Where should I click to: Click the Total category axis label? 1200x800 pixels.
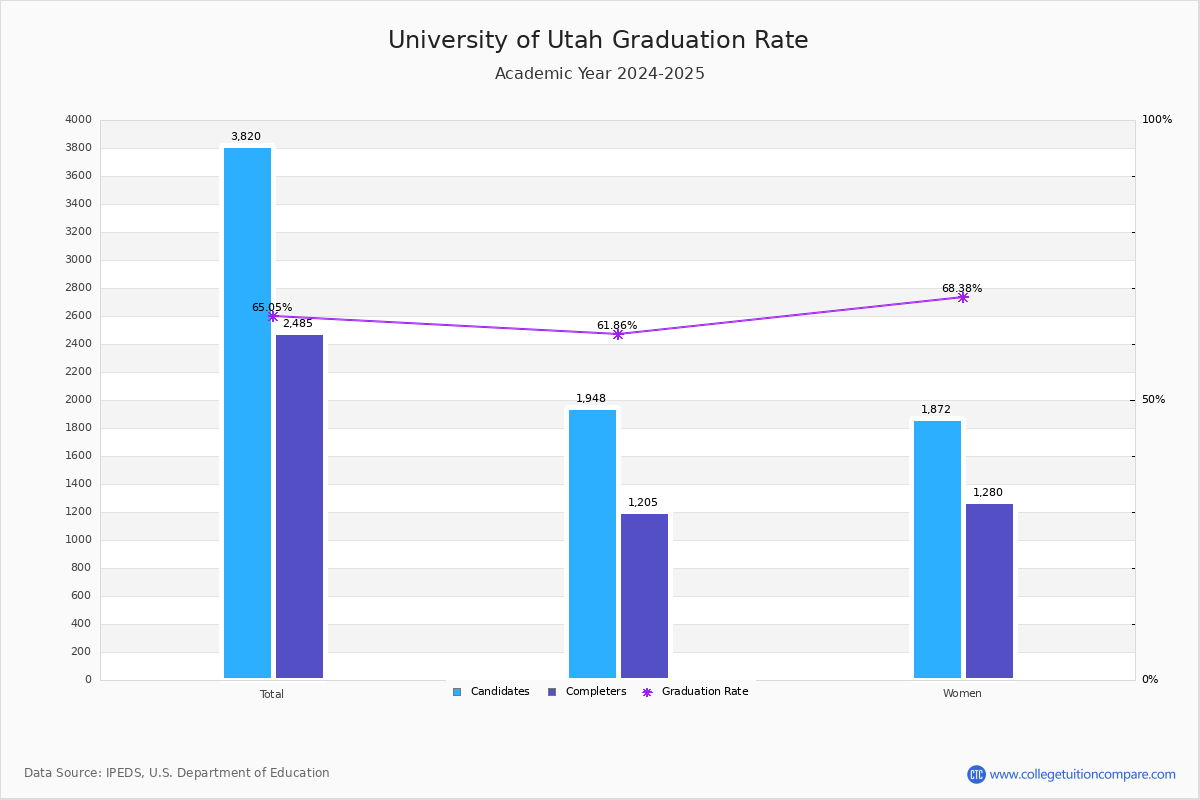[x=272, y=694]
